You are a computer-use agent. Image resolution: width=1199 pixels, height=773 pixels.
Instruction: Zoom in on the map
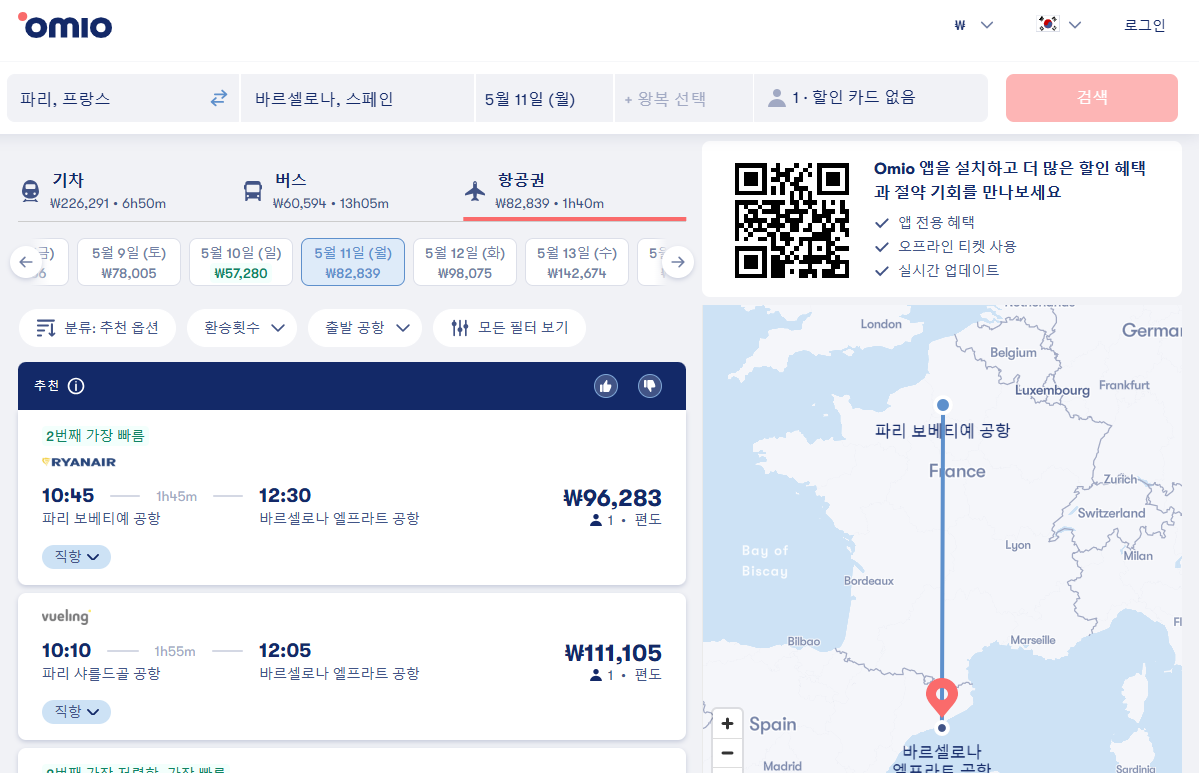click(727, 723)
